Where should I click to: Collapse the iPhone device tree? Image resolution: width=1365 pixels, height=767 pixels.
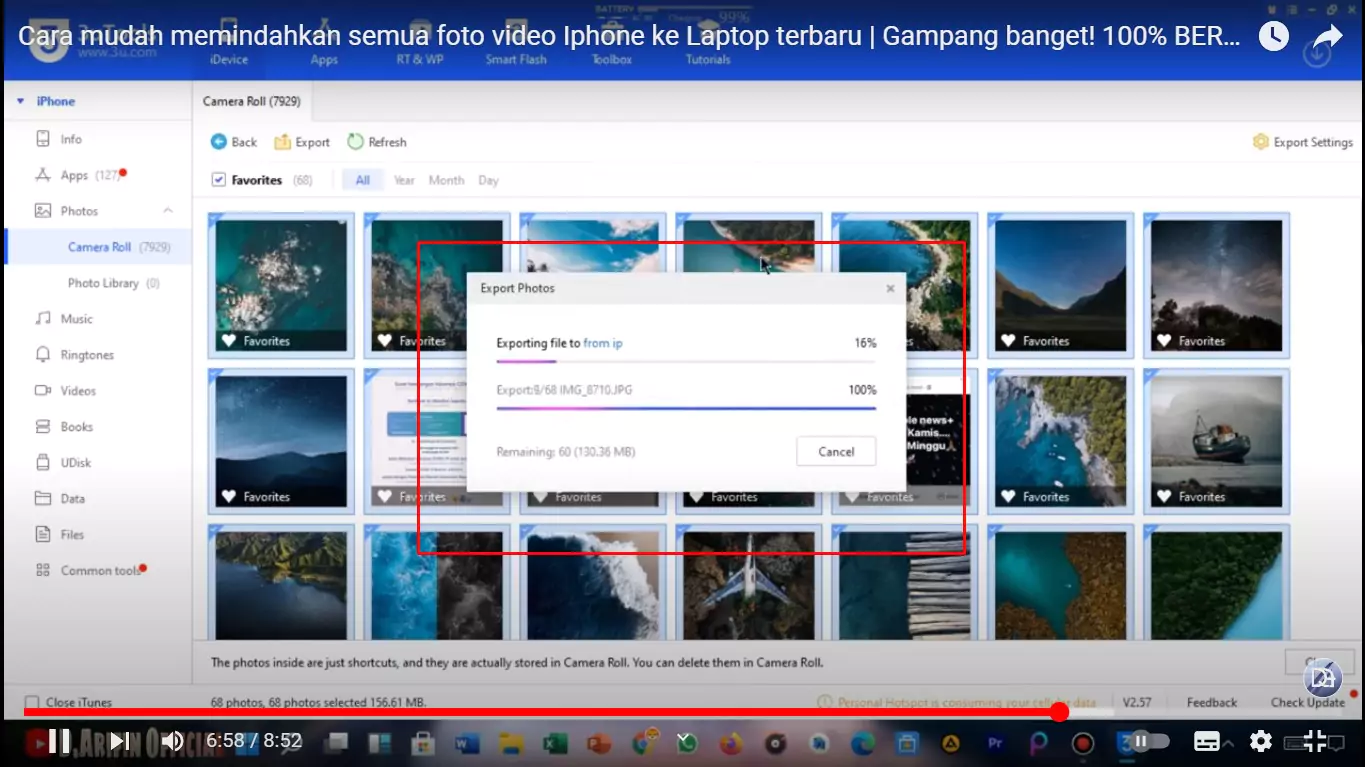pos(20,101)
